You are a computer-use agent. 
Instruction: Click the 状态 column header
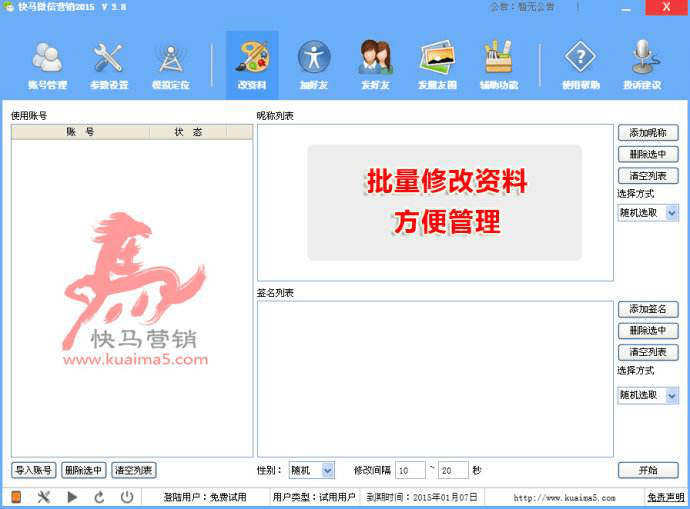click(188, 132)
